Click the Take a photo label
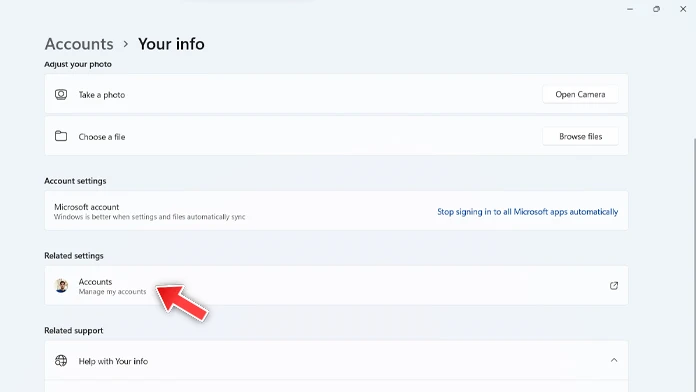696x392 pixels. coord(102,95)
